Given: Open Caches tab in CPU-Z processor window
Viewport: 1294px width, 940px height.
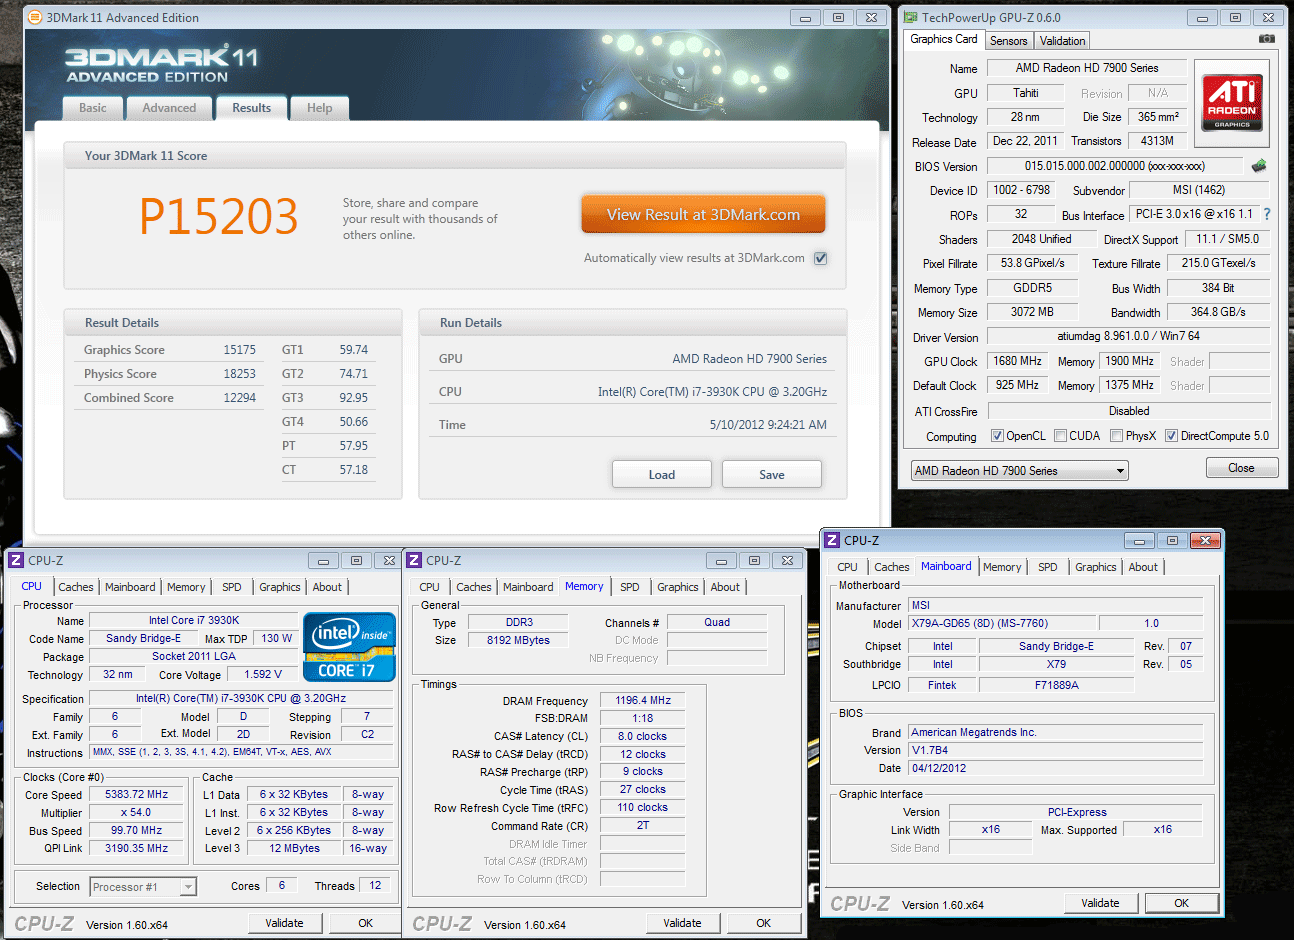Looking at the screenshot, I should click(x=75, y=587).
